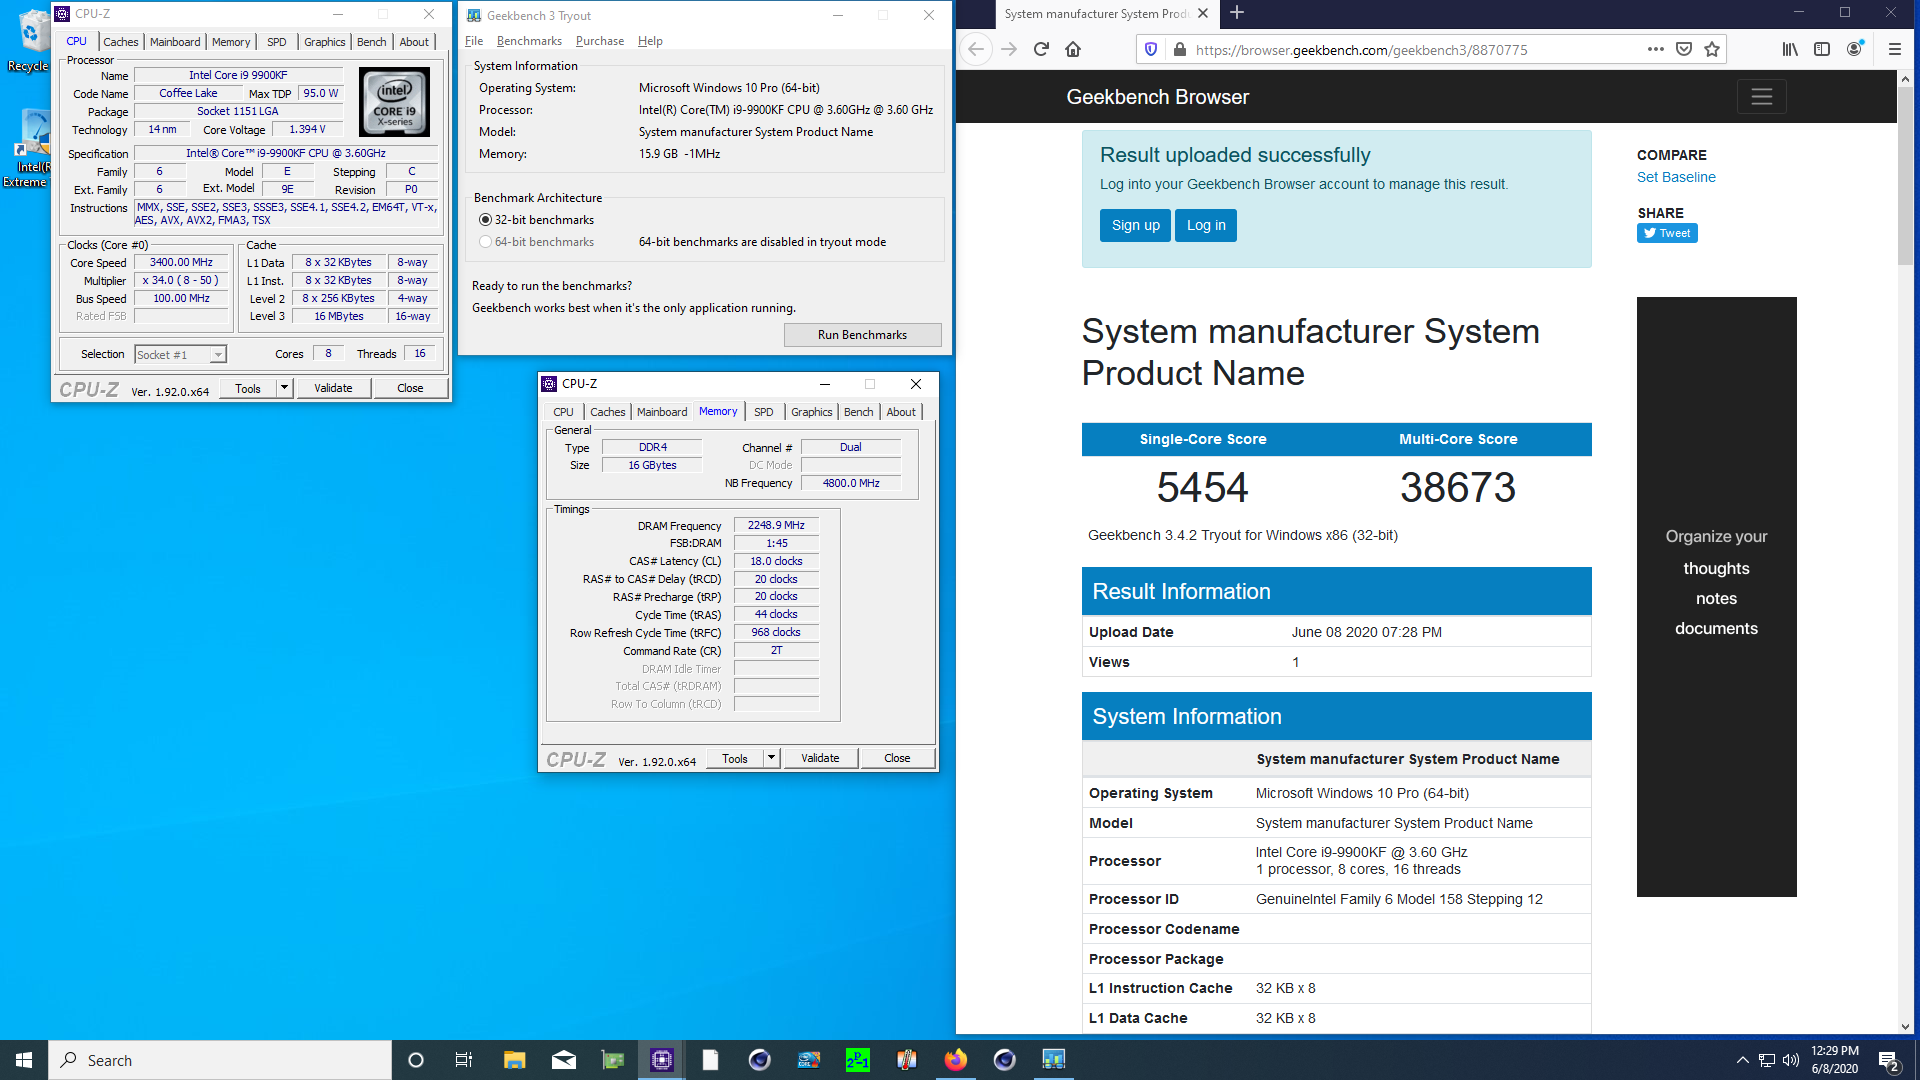
Task: Switch to CPU-Z taskbar icon
Action: tap(661, 1060)
